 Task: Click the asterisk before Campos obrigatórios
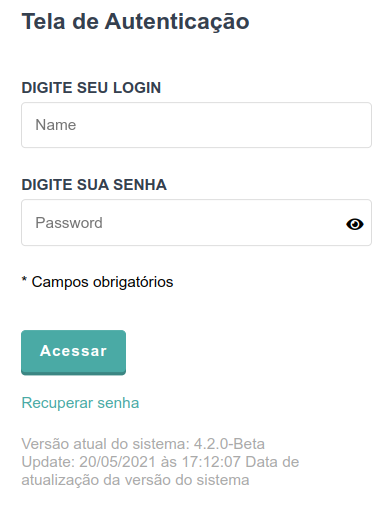[24, 279]
